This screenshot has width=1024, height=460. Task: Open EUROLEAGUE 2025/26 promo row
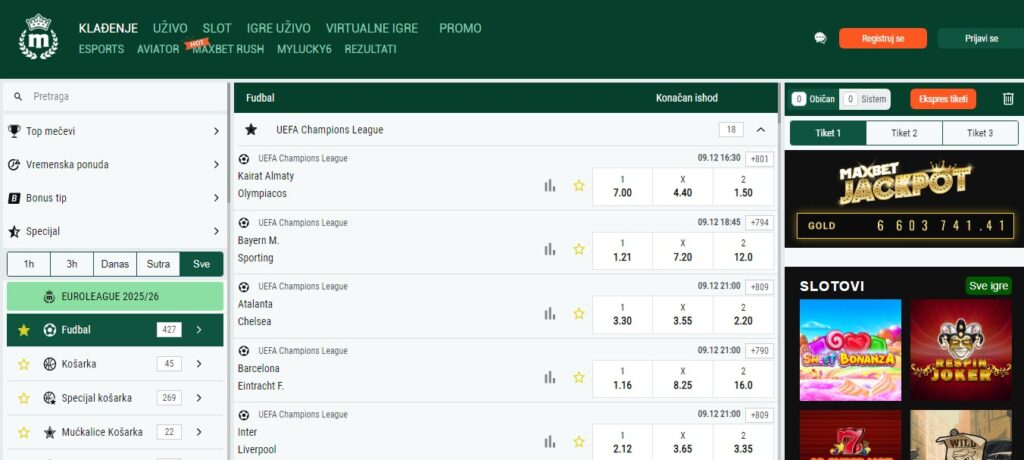click(115, 297)
